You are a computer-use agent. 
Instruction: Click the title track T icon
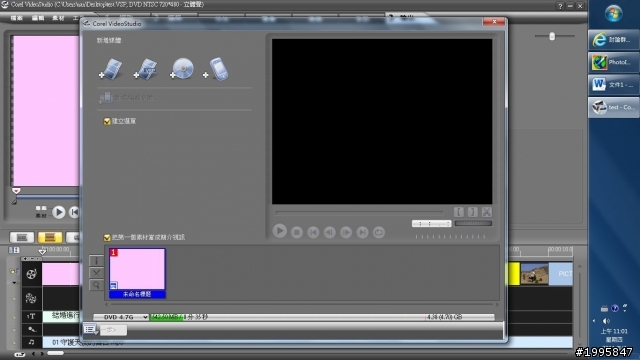tap(31, 316)
